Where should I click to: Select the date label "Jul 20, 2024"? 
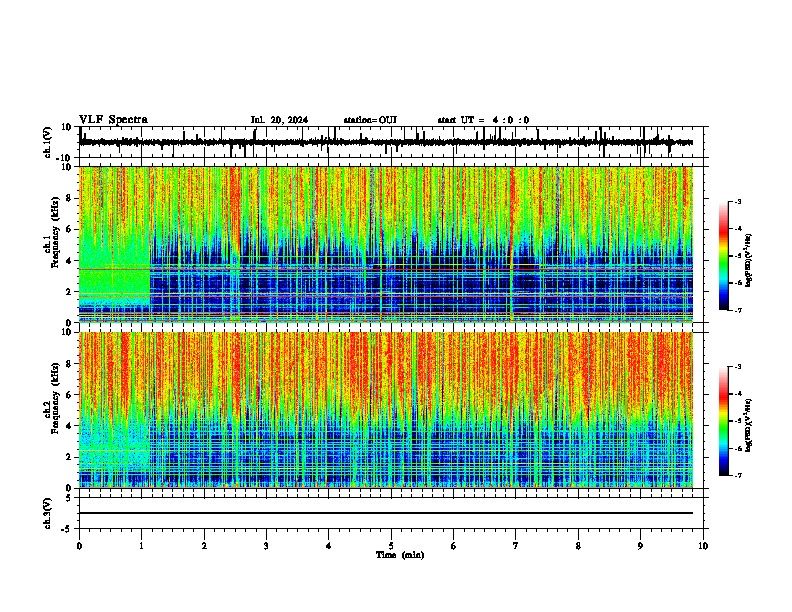[x=279, y=120]
